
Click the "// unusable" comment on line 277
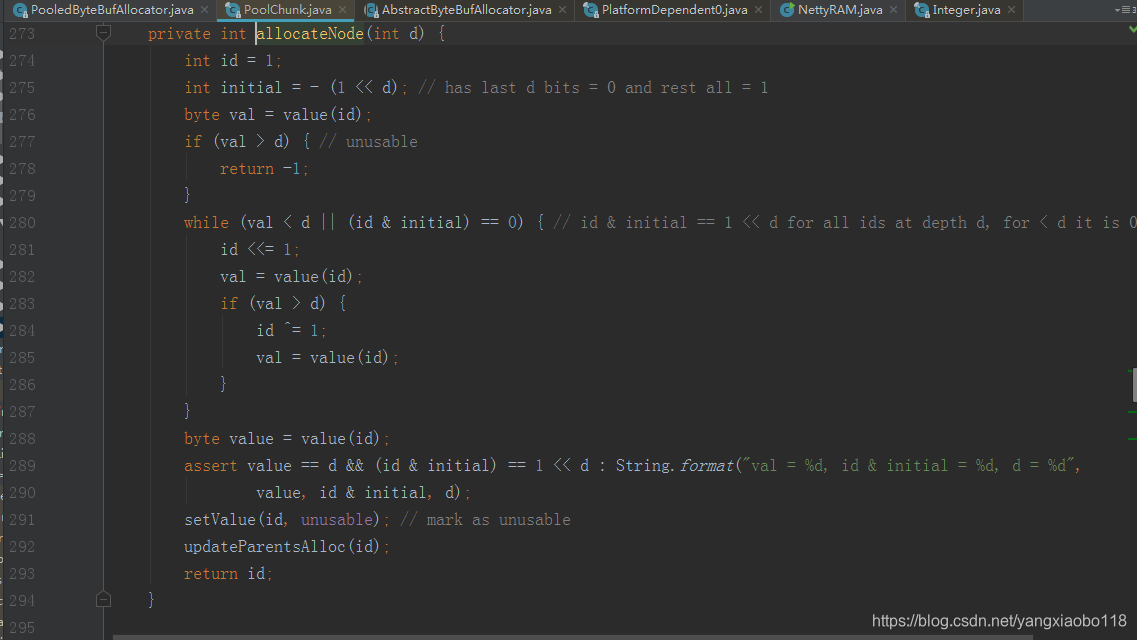click(368, 141)
